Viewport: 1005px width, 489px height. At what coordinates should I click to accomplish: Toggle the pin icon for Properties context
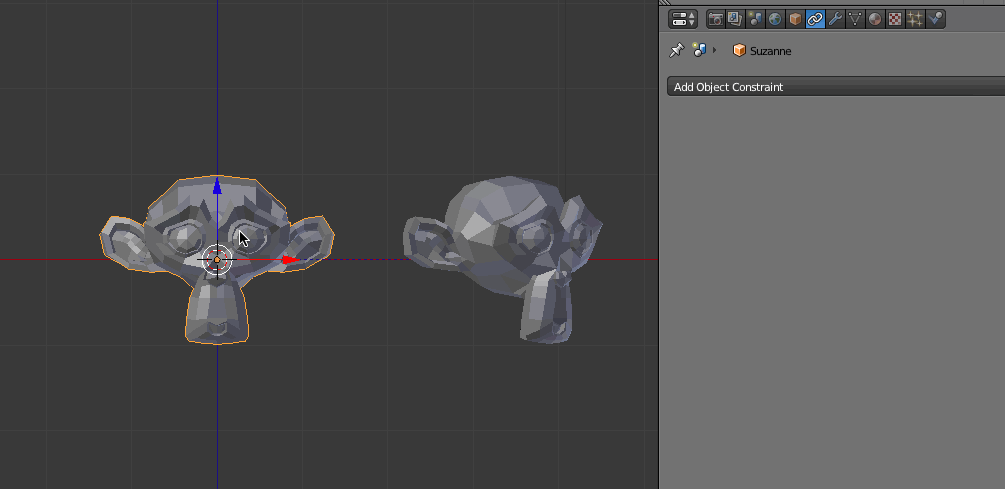pos(676,50)
